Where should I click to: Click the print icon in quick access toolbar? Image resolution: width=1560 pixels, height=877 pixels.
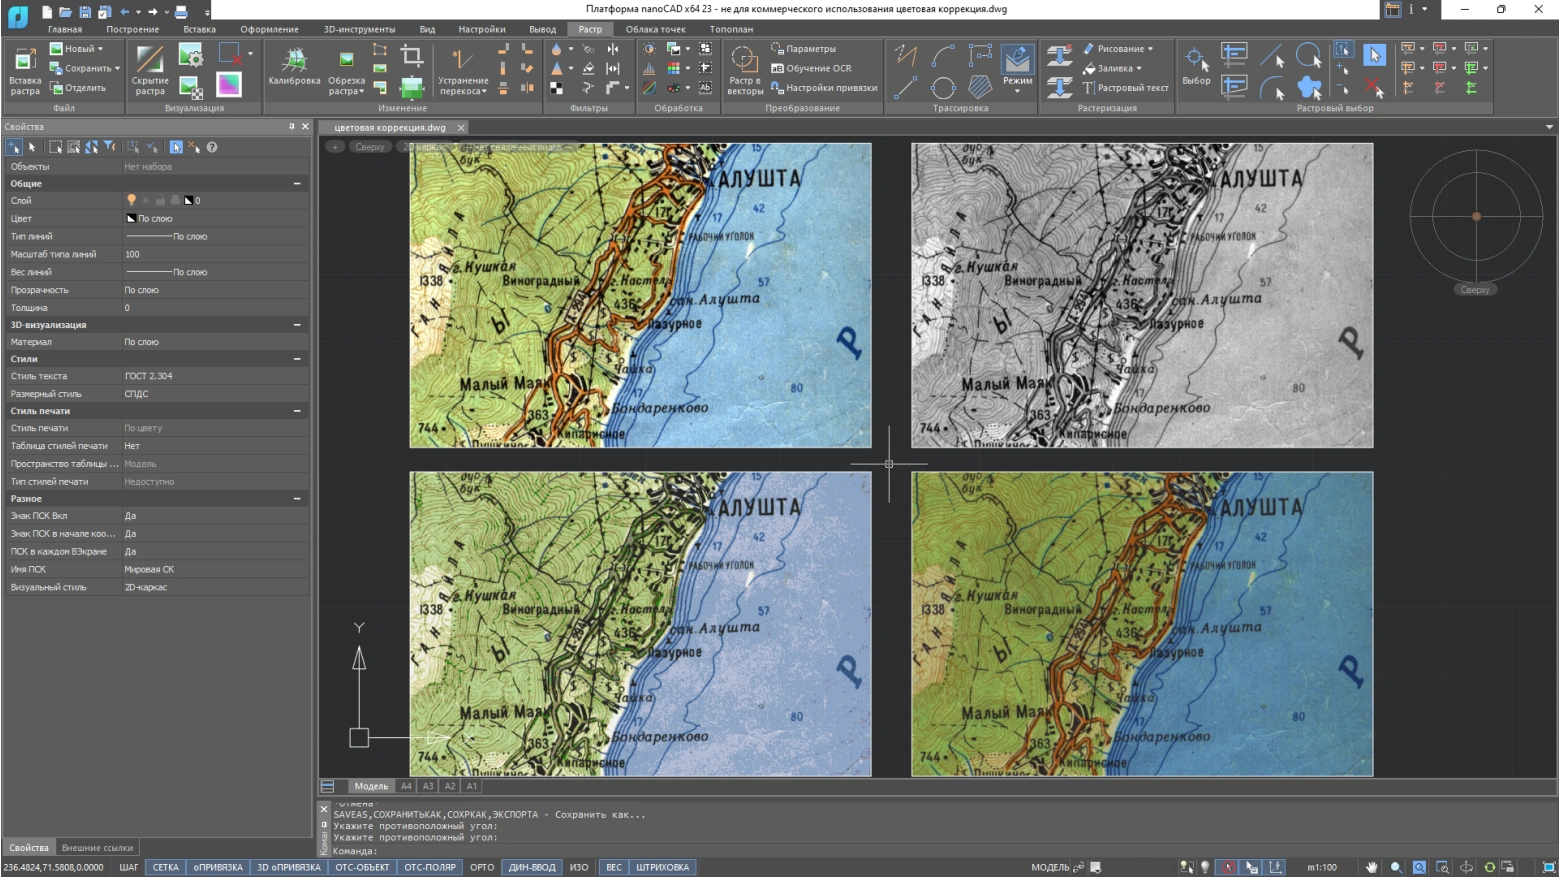(181, 11)
